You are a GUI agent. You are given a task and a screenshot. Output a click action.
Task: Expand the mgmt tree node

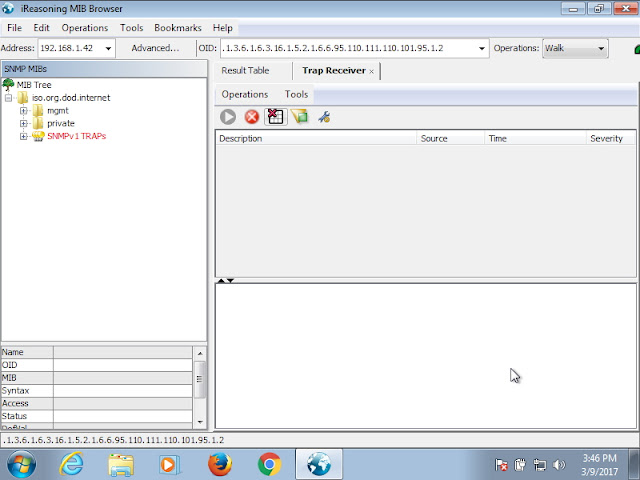click(x=24, y=111)
